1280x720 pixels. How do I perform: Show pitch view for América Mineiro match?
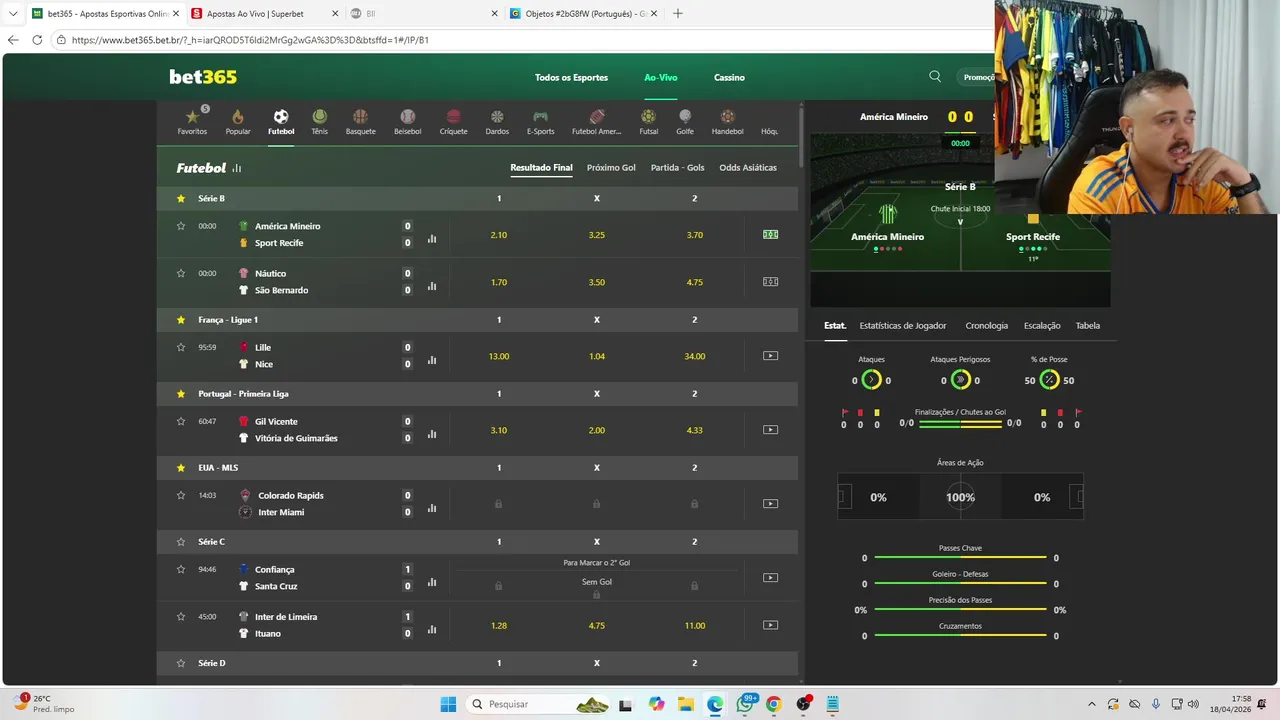point(770,234)
